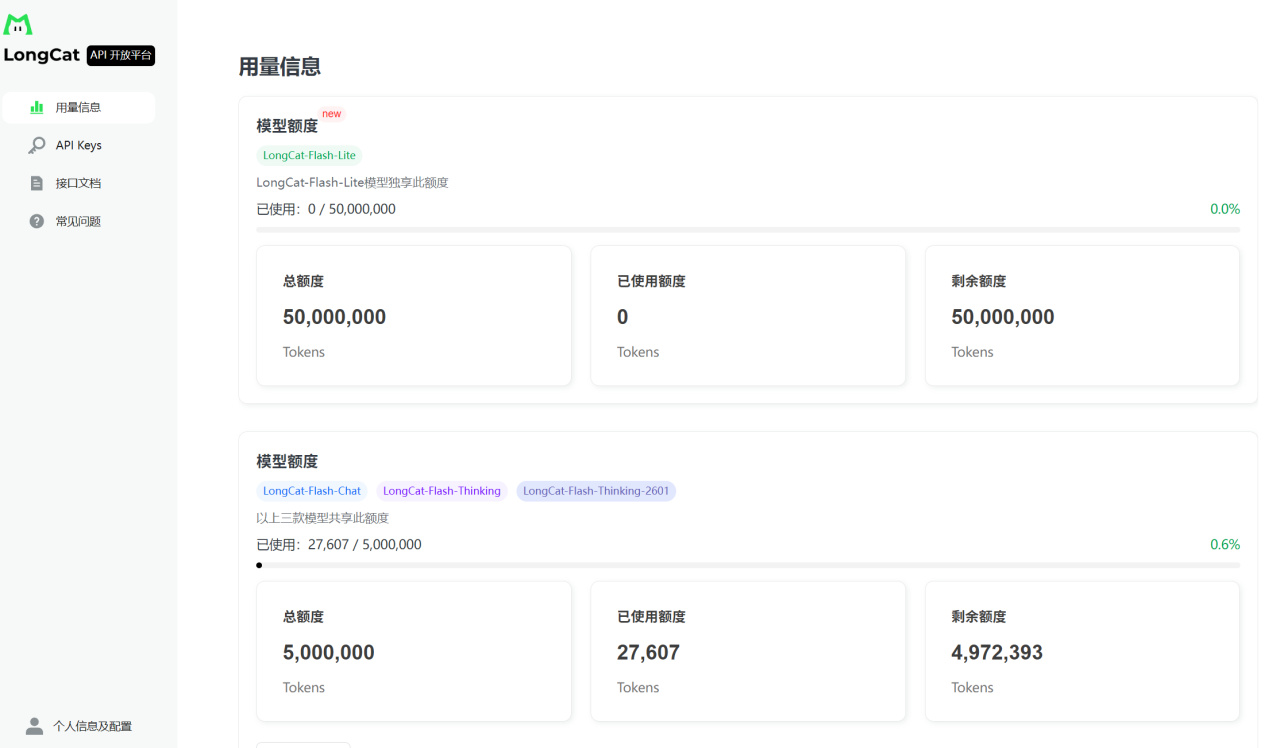Click the green LongCat cat logo
Image resolution: width=1280 pixels, height=748 pixels.
(18, 24)
